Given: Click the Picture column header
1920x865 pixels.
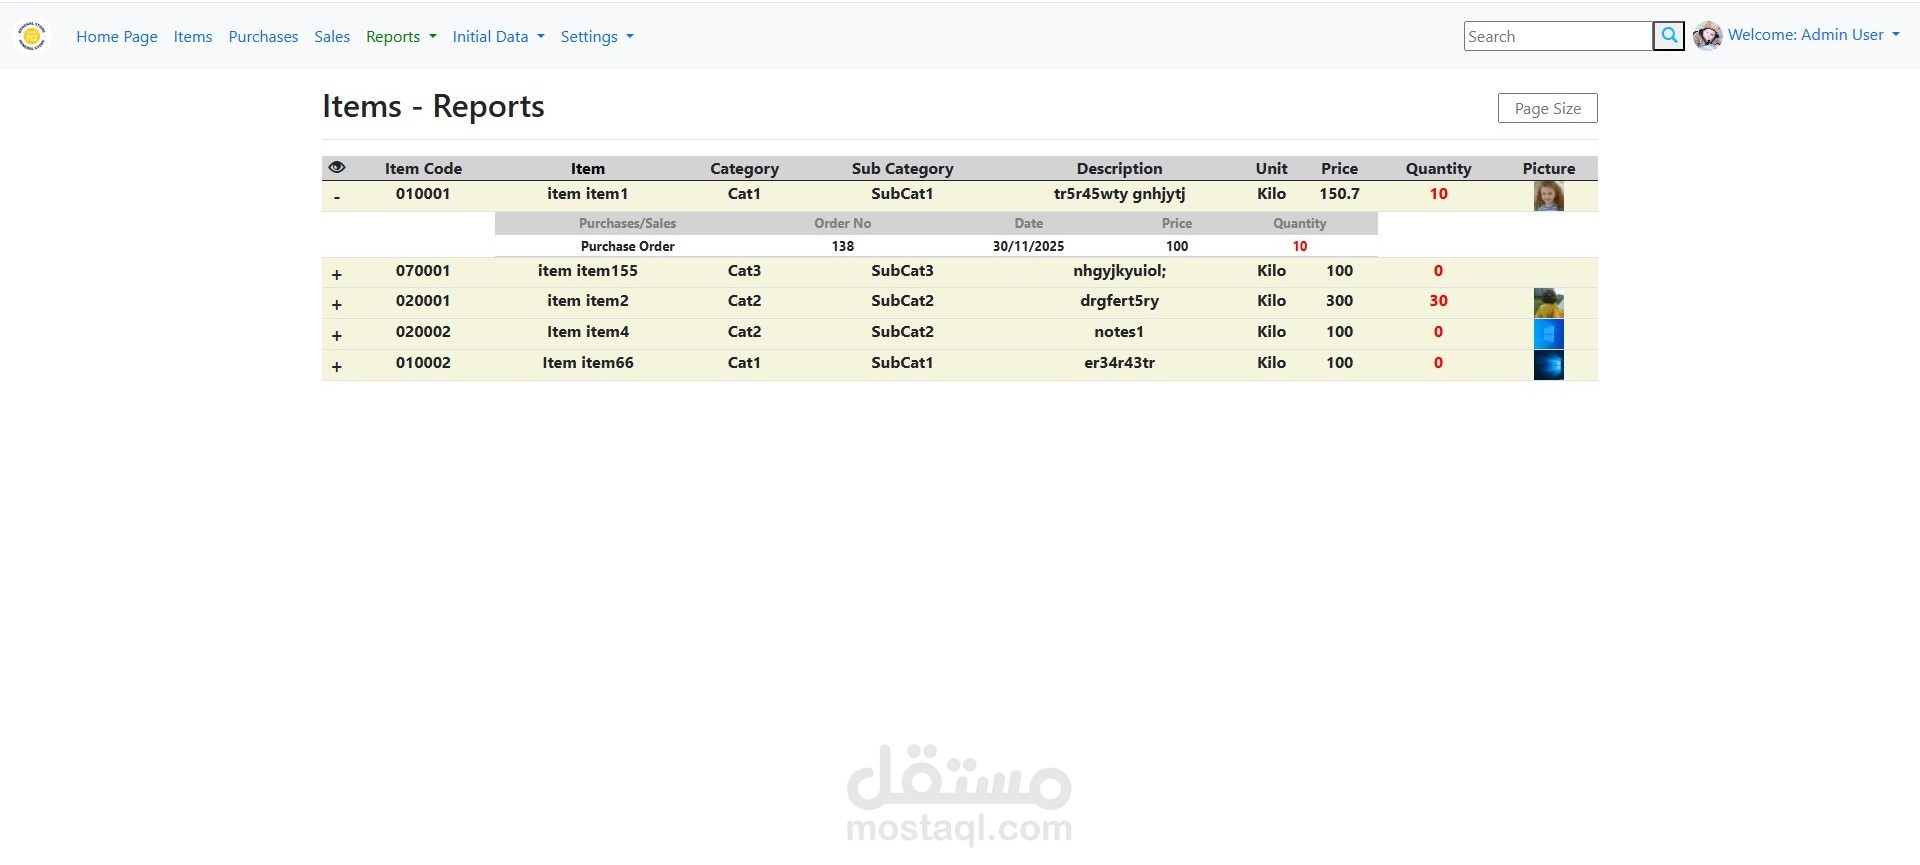Looking at the screenshot, I should coord(1549,168).
